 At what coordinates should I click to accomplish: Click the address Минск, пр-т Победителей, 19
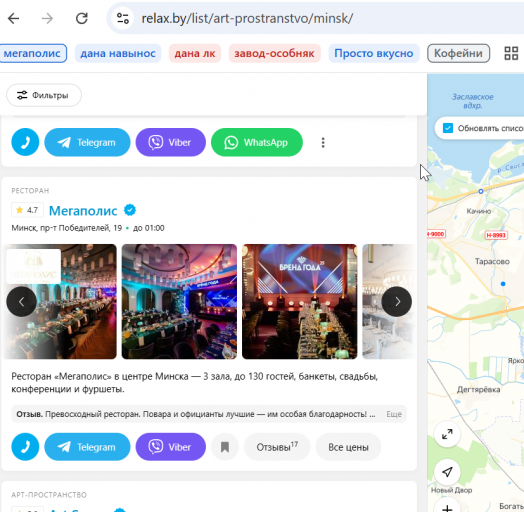[67, 228]
